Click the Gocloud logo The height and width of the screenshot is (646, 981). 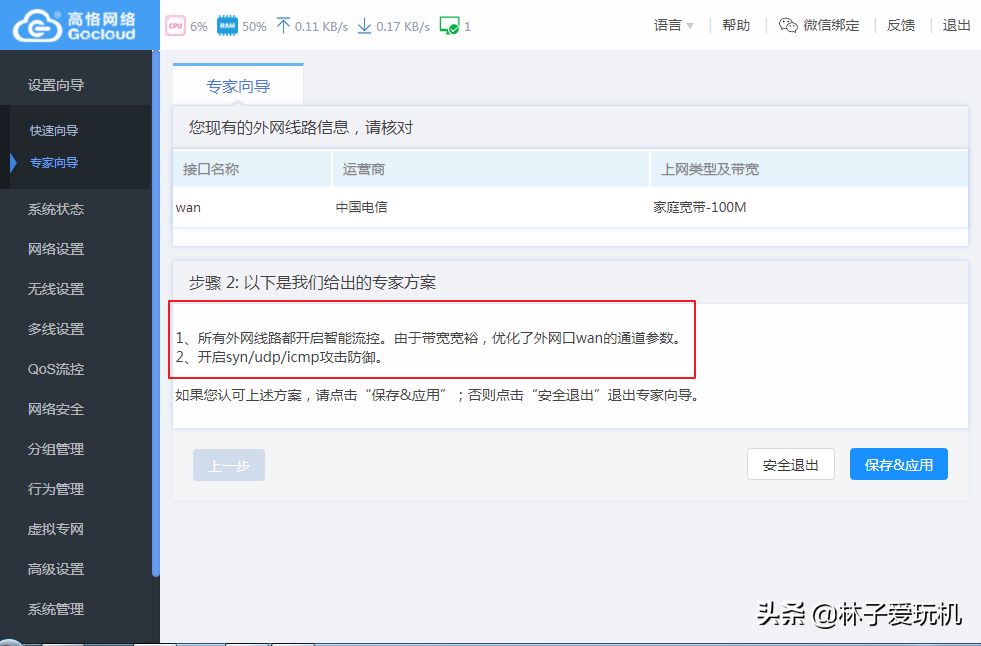[74, 26]
